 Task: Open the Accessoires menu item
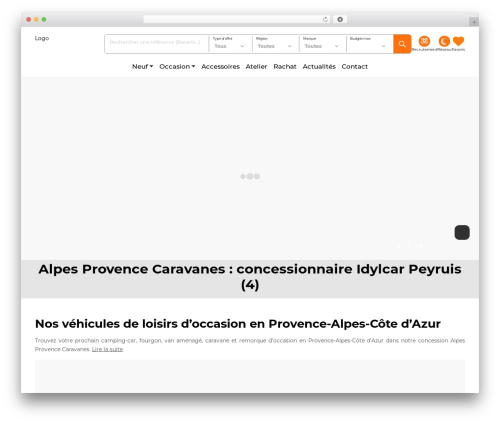click(x=220, y=67)
